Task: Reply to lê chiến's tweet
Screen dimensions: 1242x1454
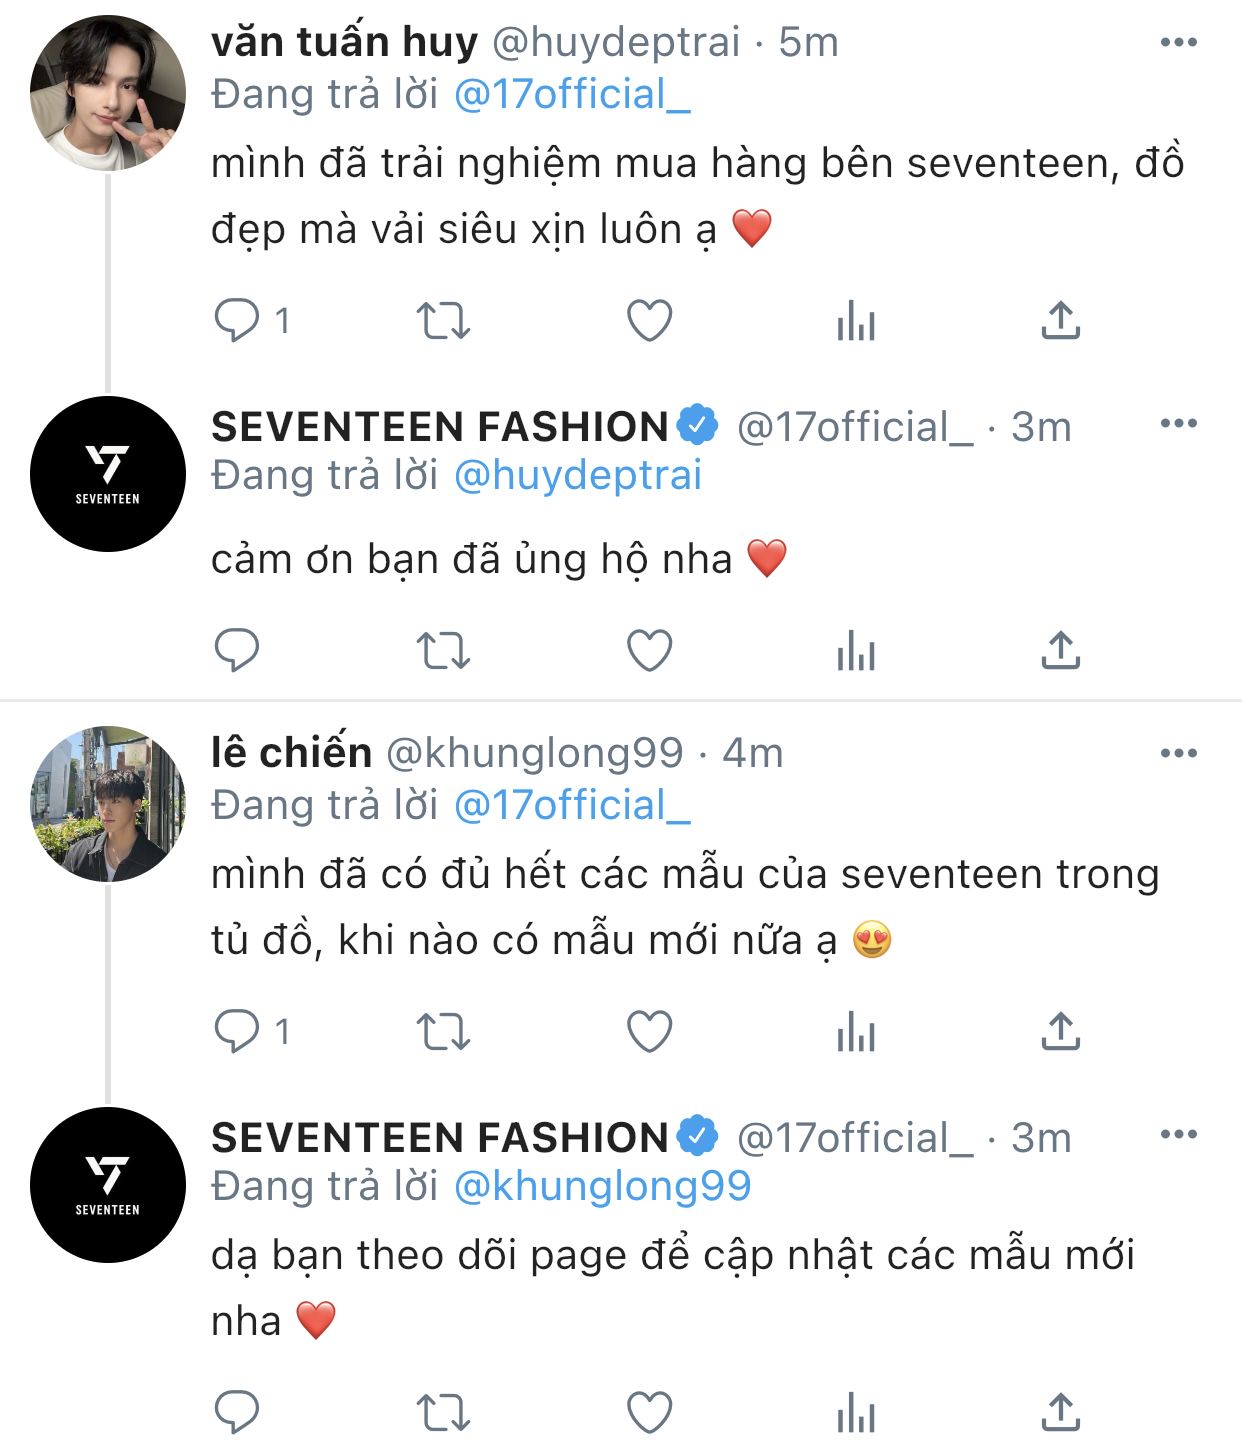Action: tap(237, 1031)
